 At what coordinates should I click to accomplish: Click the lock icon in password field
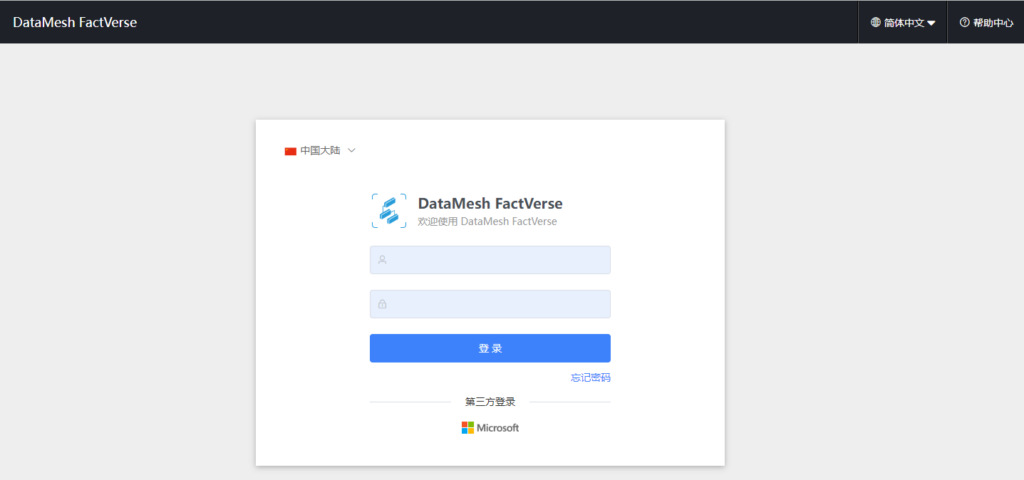pos(382,304)
